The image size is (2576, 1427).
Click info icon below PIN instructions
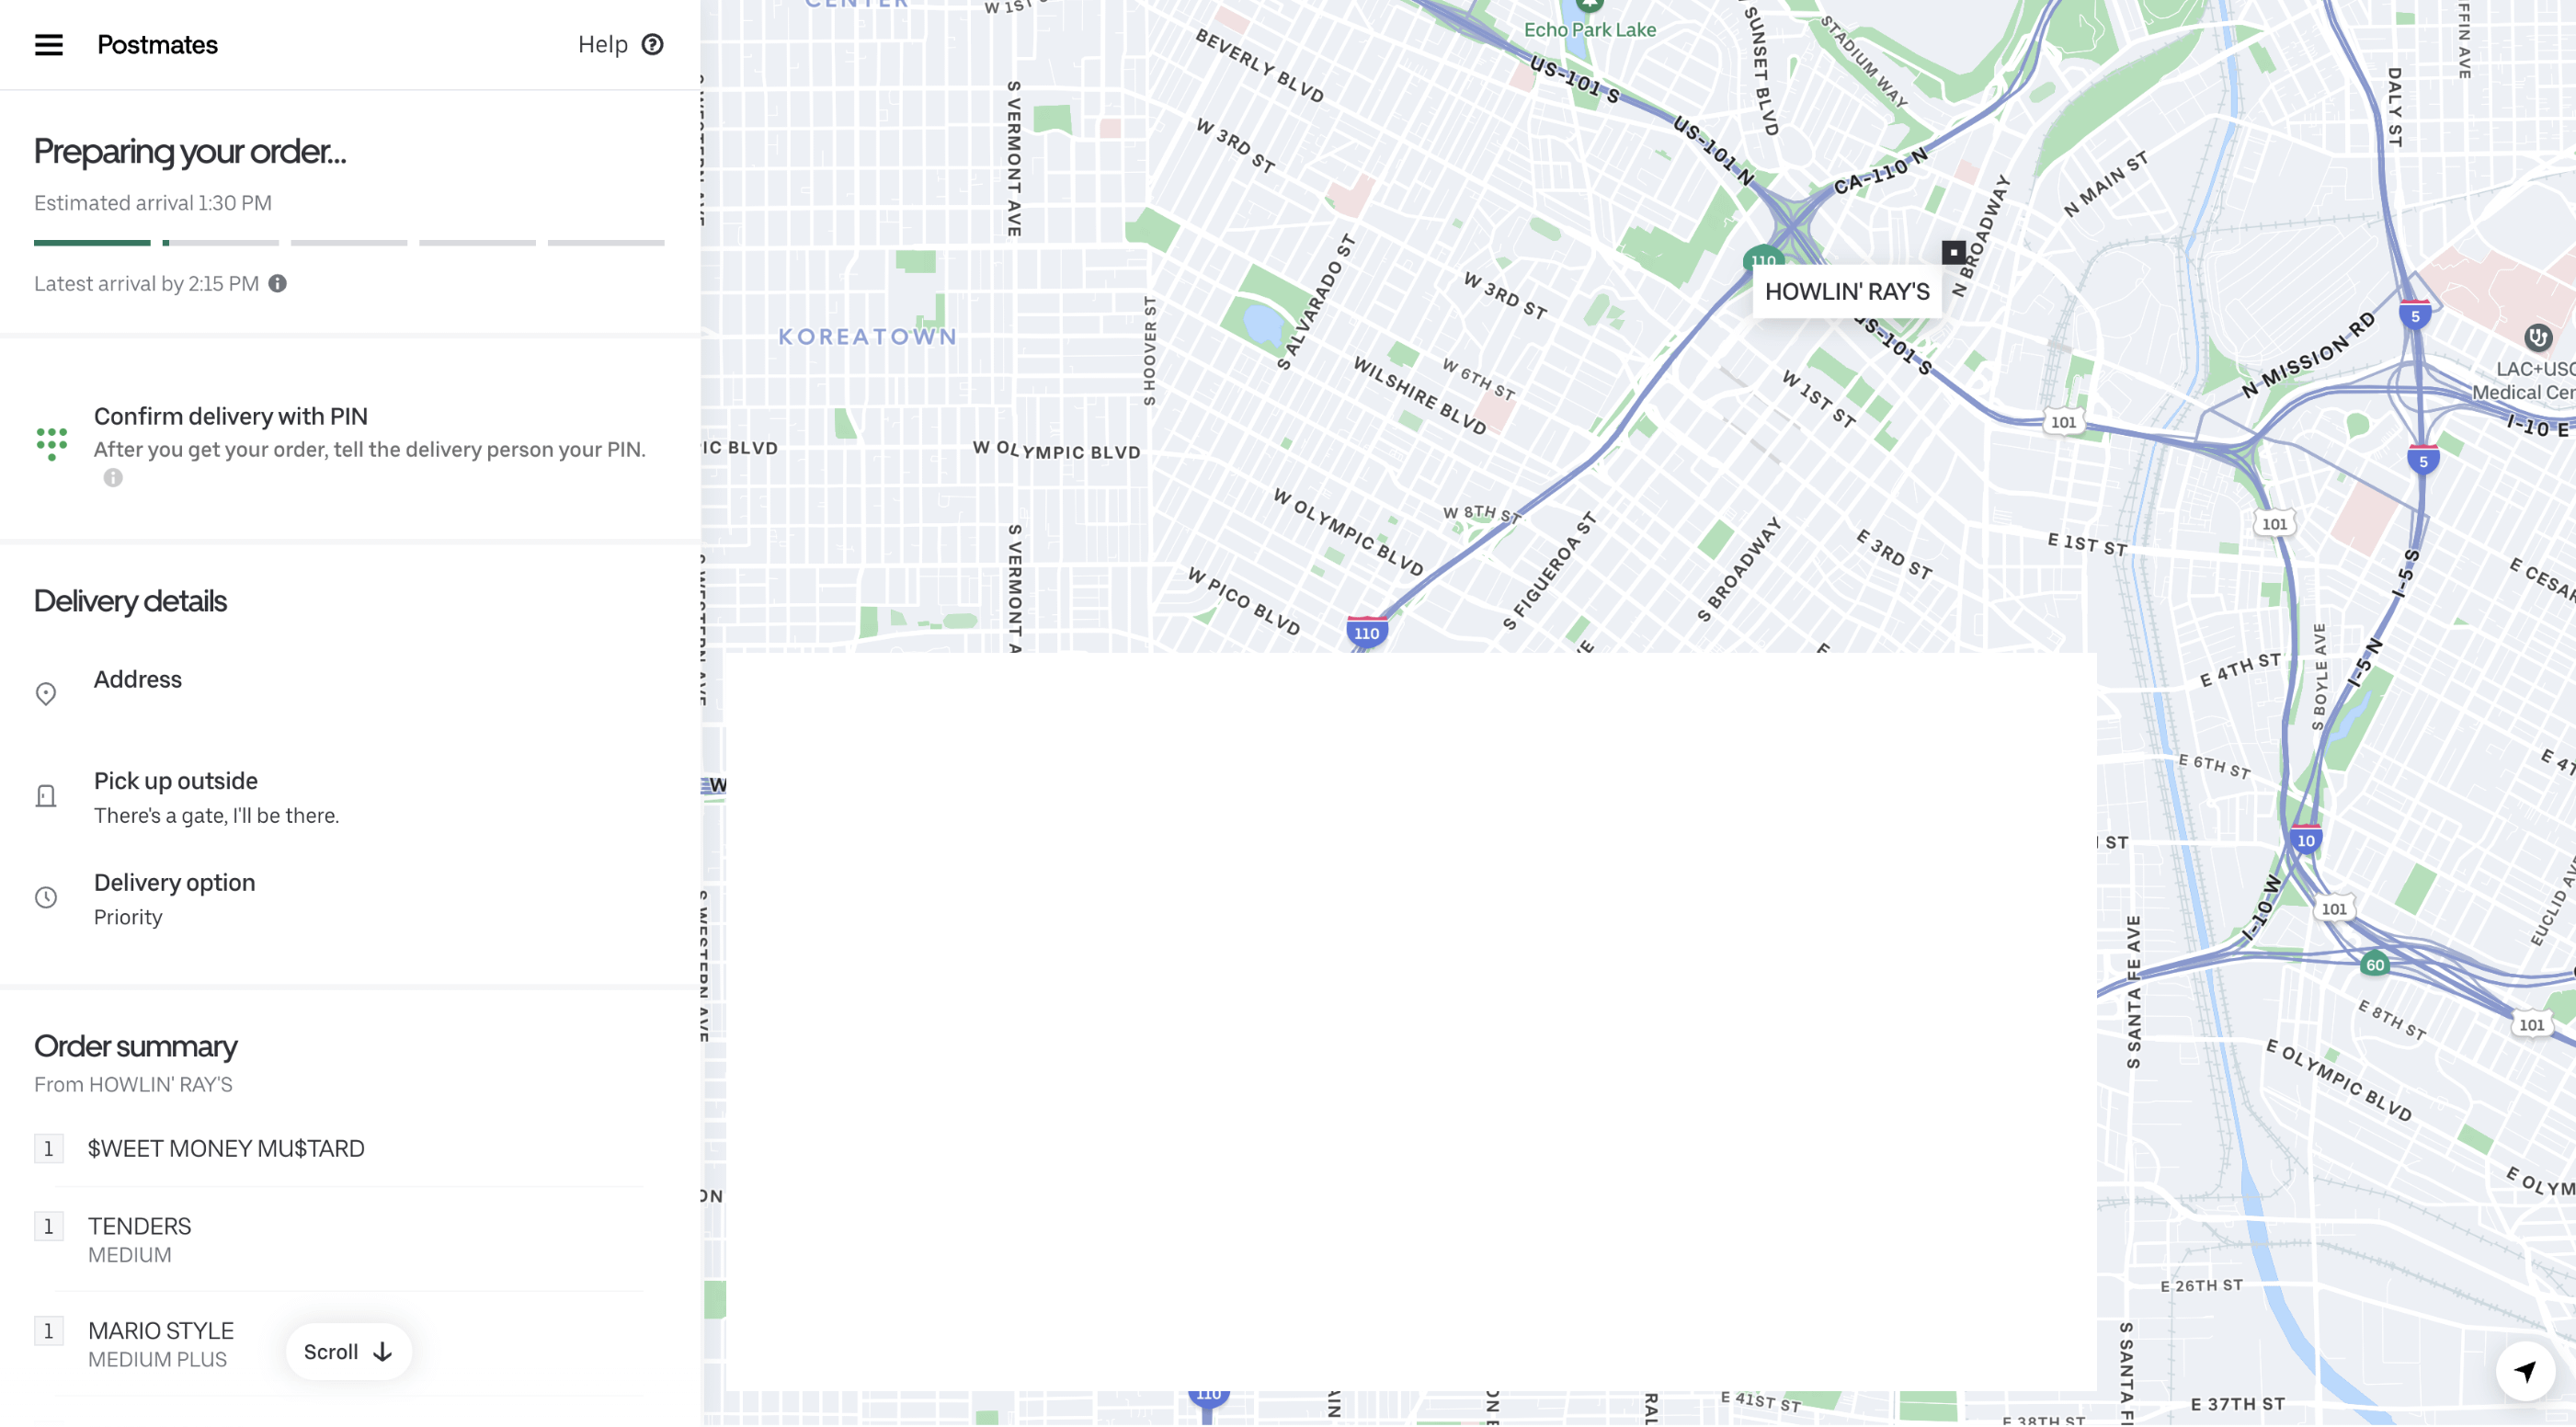pos(113,478)
